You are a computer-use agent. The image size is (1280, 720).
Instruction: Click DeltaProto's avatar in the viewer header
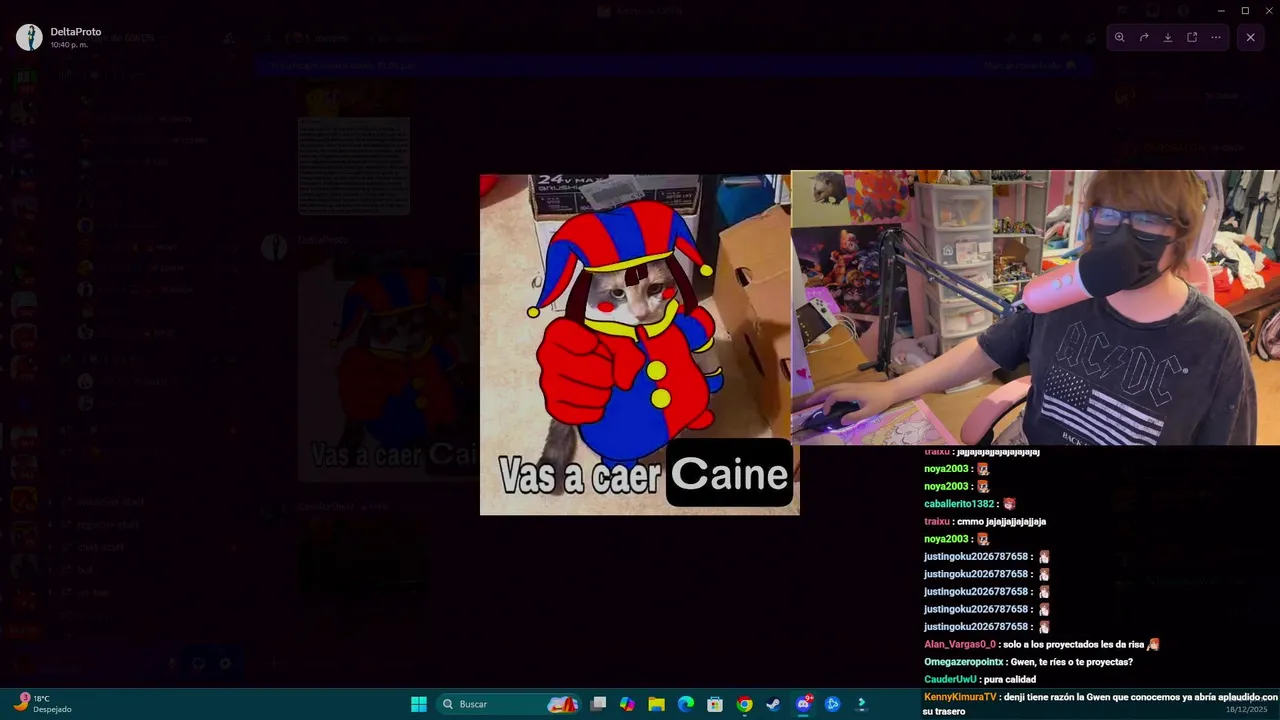[29, 37]
